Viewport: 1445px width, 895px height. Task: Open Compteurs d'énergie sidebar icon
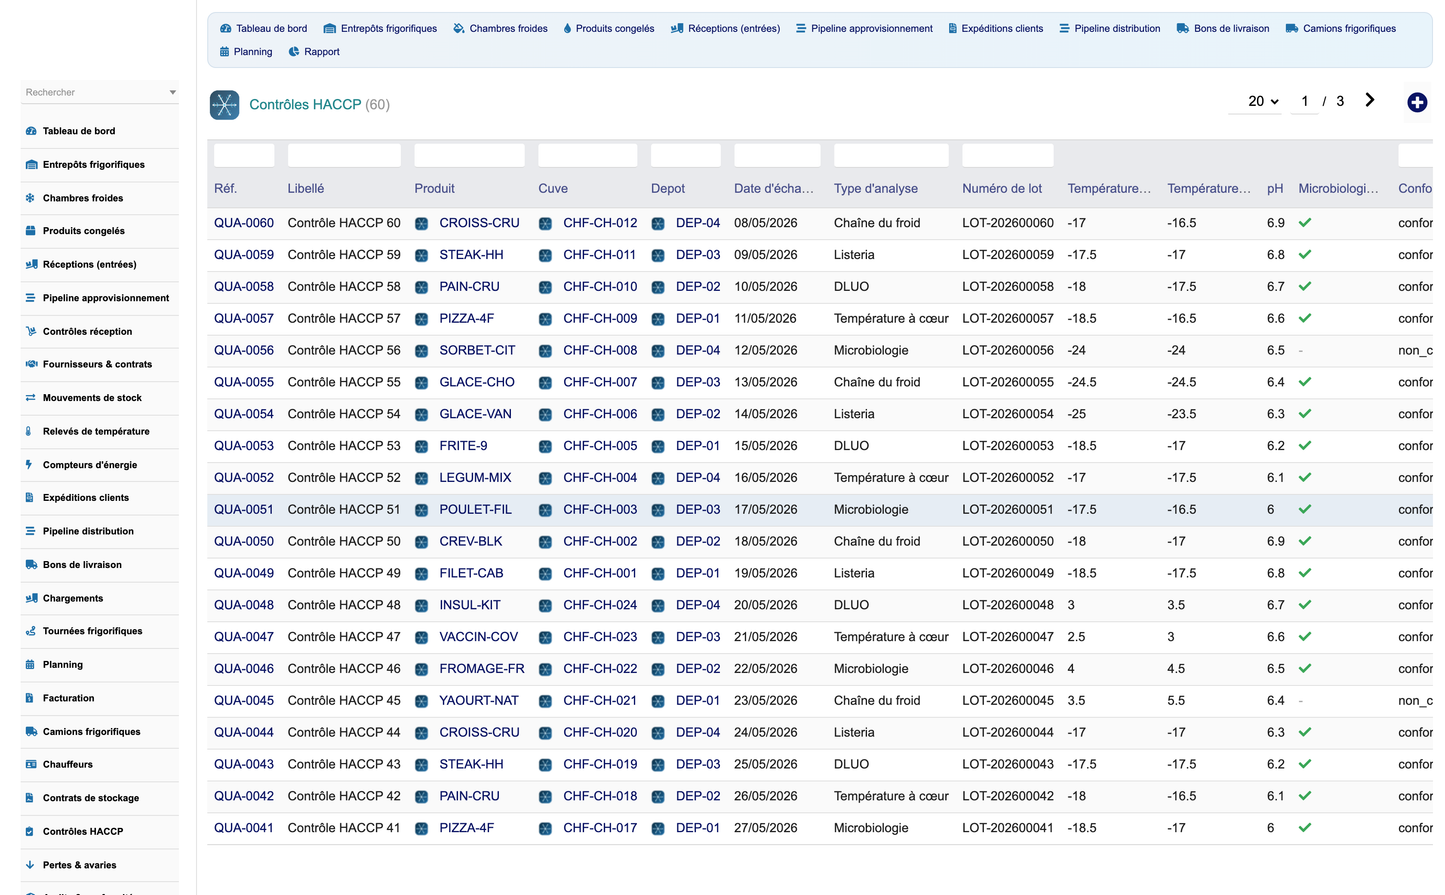30,465
